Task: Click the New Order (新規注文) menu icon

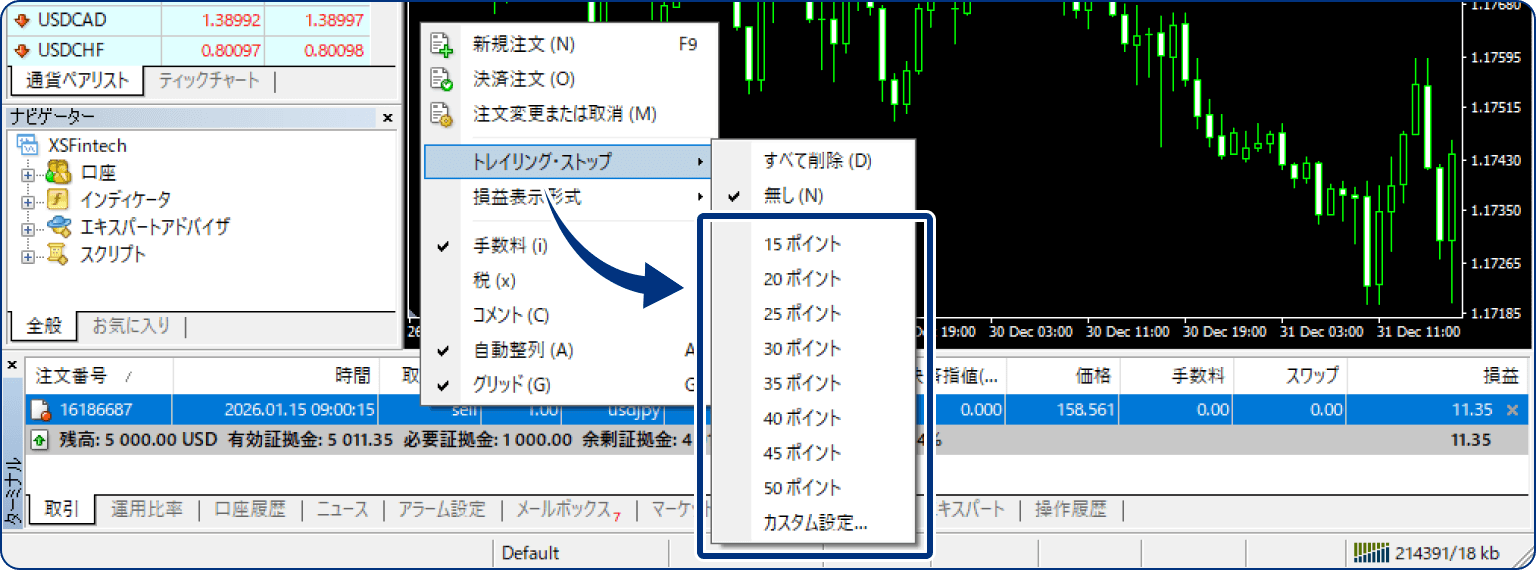Action: tap(441, 45)
